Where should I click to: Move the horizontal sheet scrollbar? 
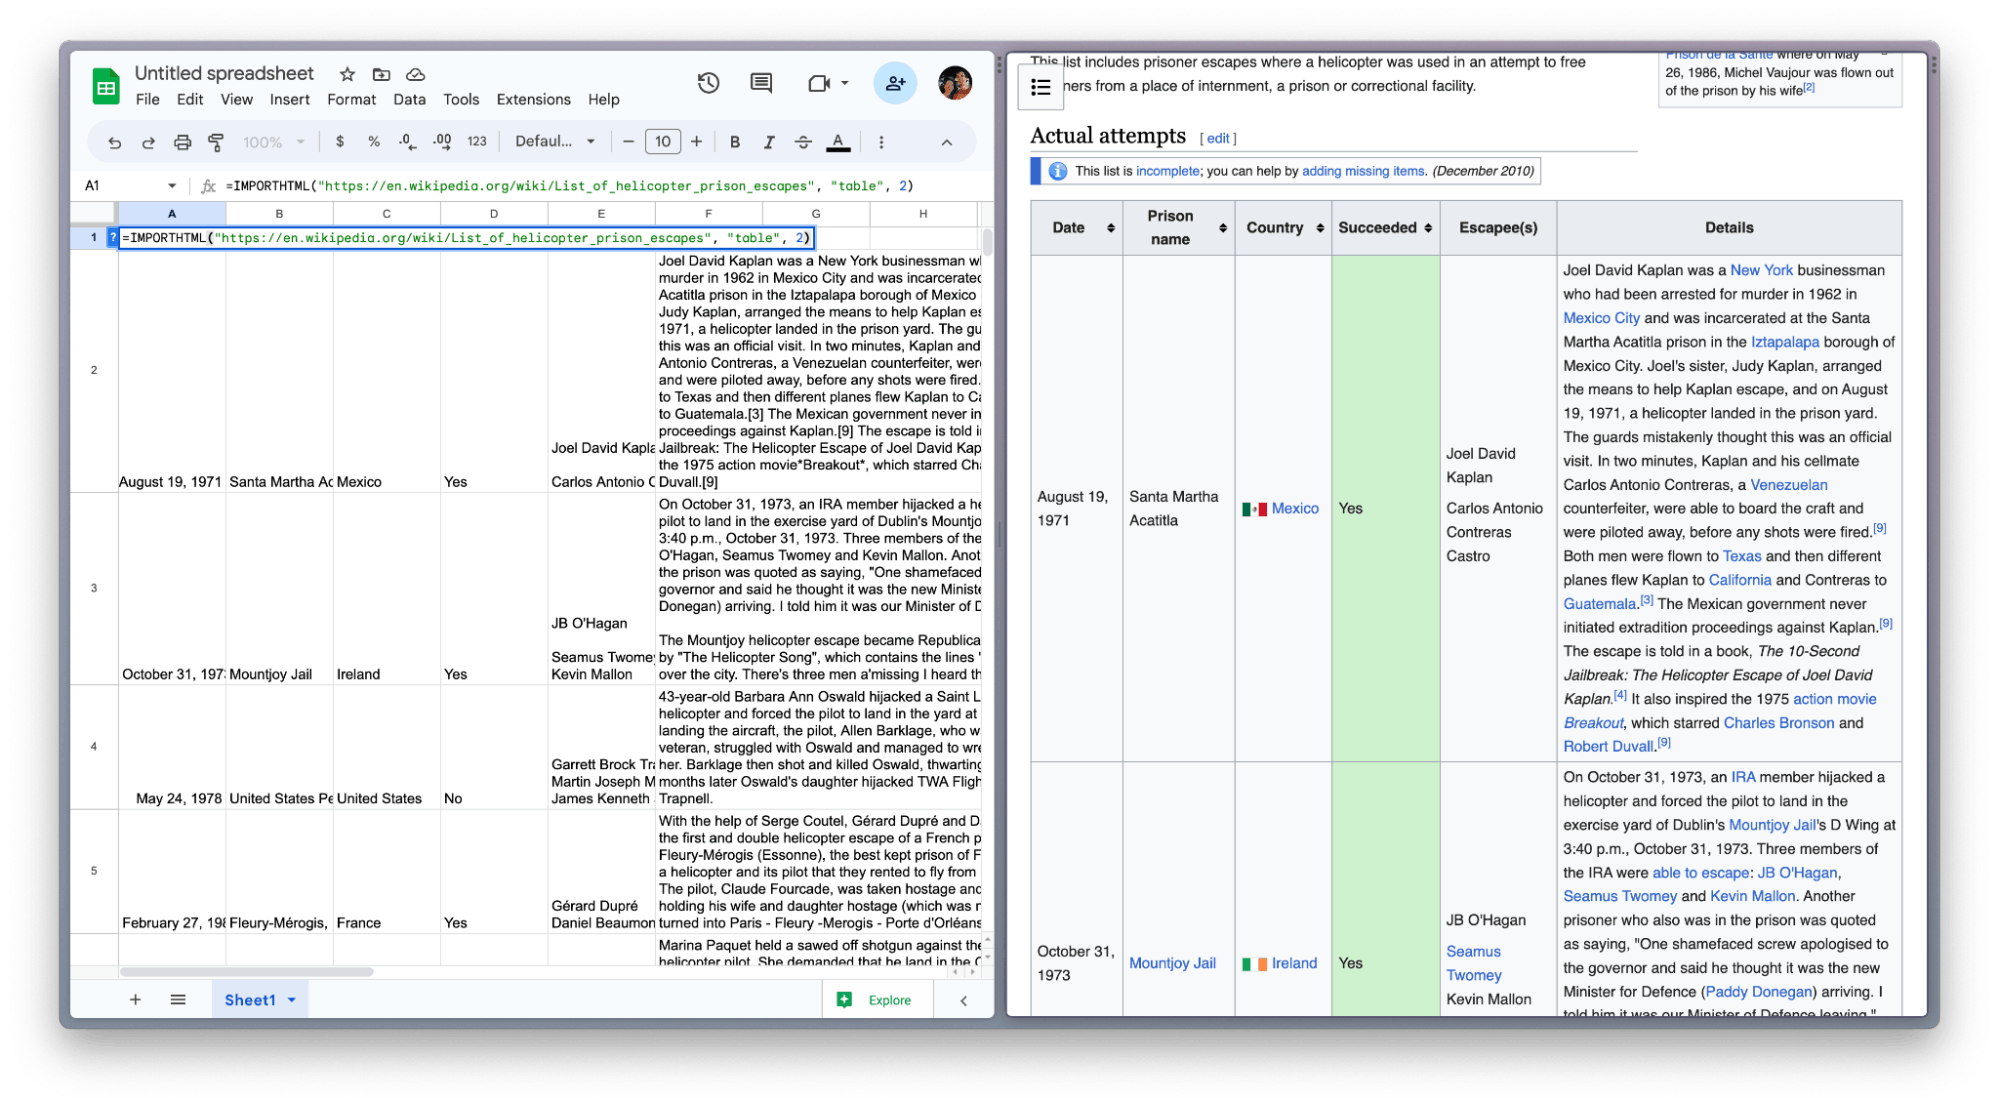(247, 971)
